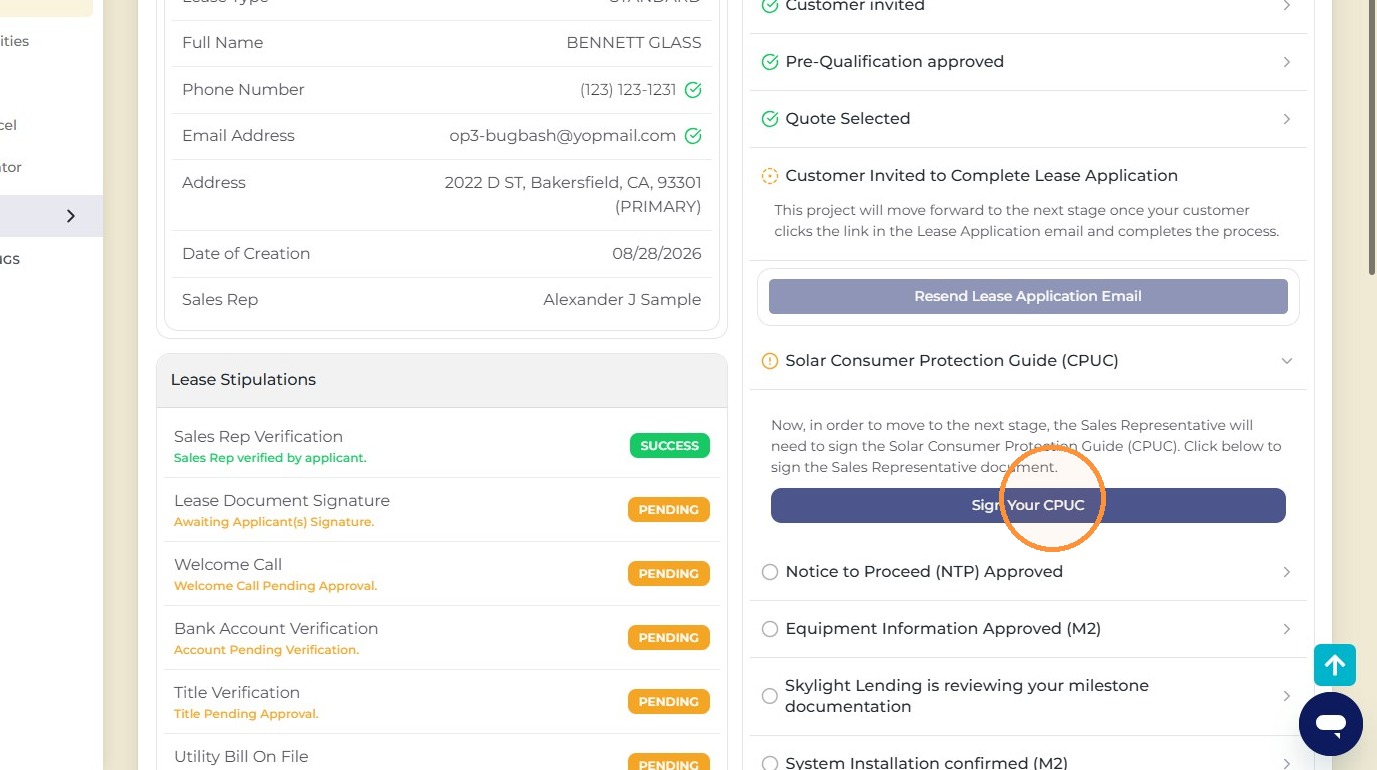Open the chat support bubble

[1331, 724]
